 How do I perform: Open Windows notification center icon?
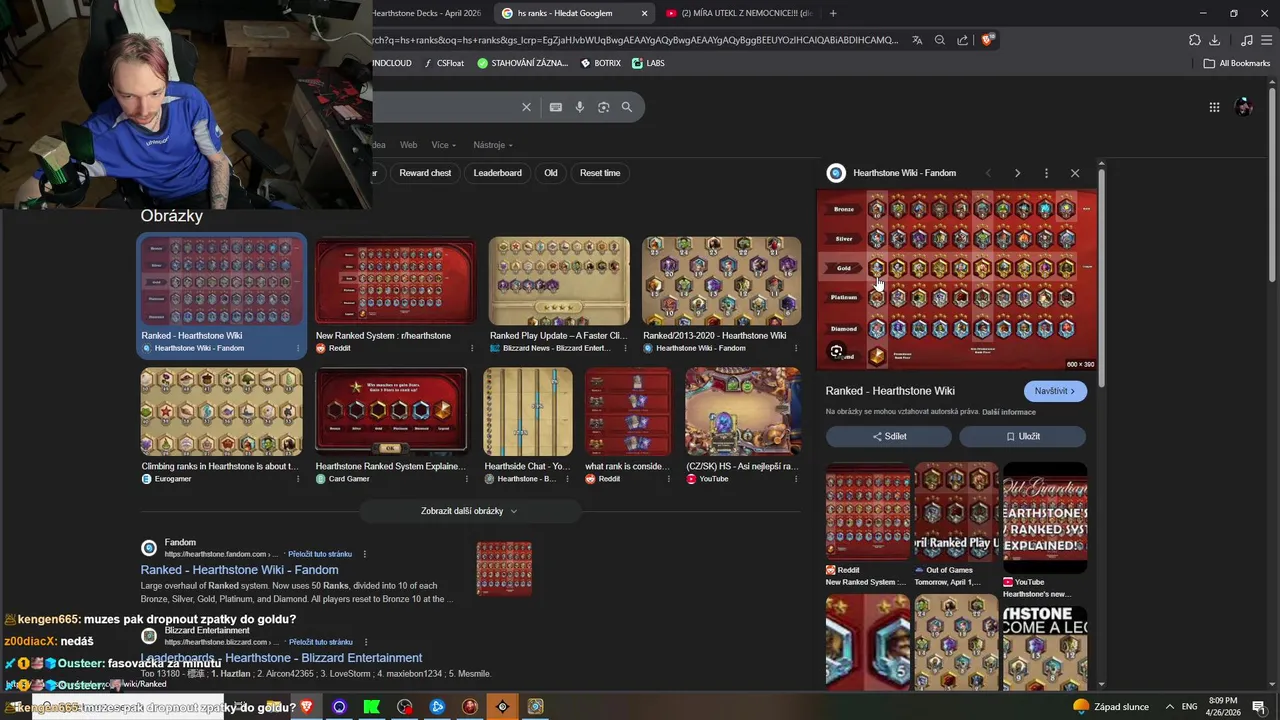tap(1259, 707)
